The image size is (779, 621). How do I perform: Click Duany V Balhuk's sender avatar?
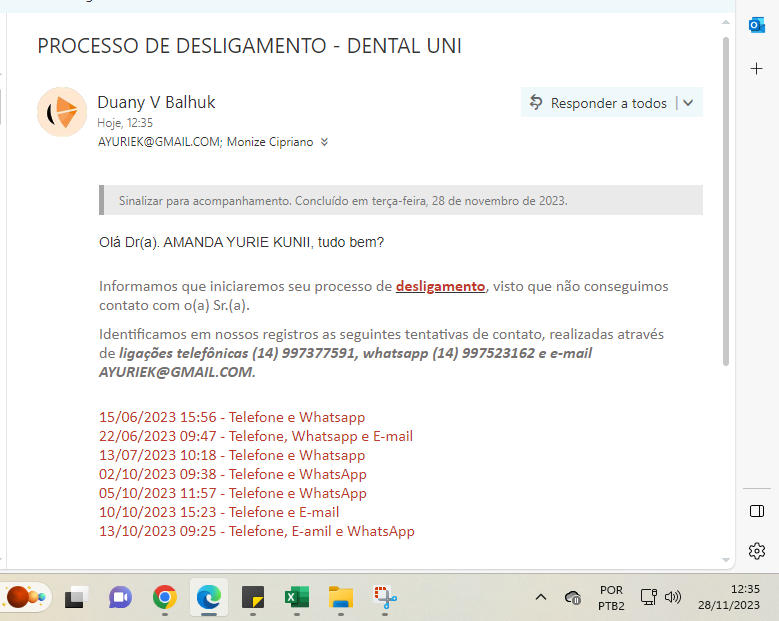point(62,112)
